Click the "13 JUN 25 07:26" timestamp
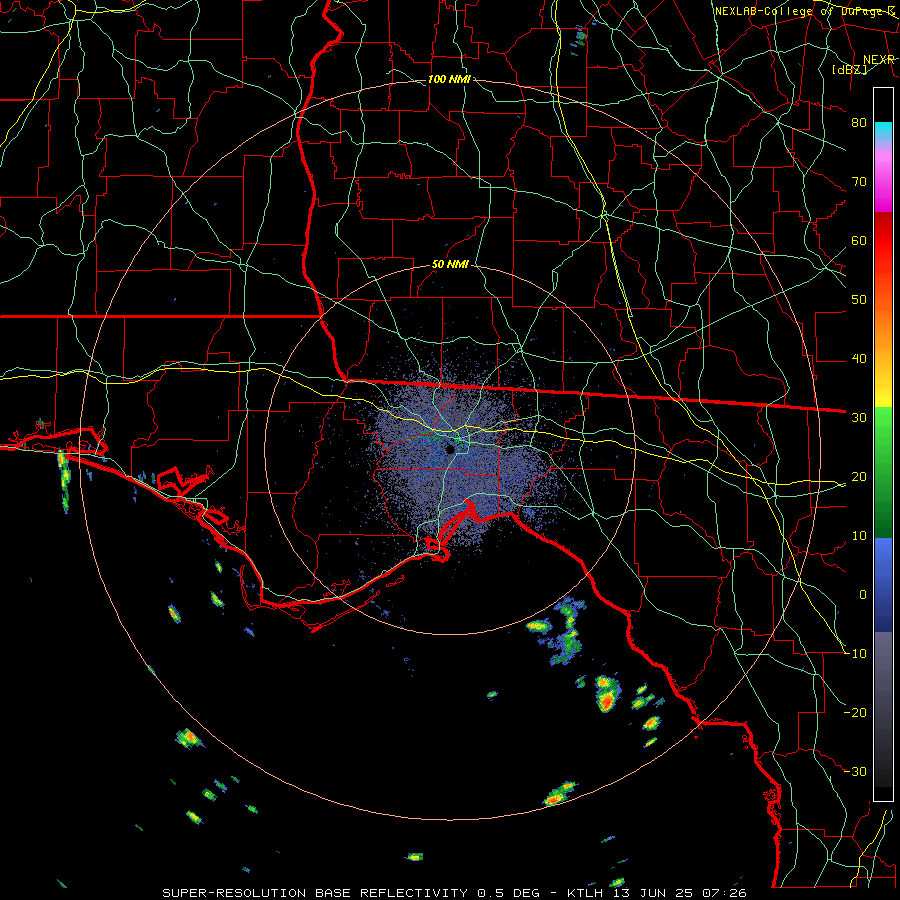This screenshot has width=900, height=900. 679,893
